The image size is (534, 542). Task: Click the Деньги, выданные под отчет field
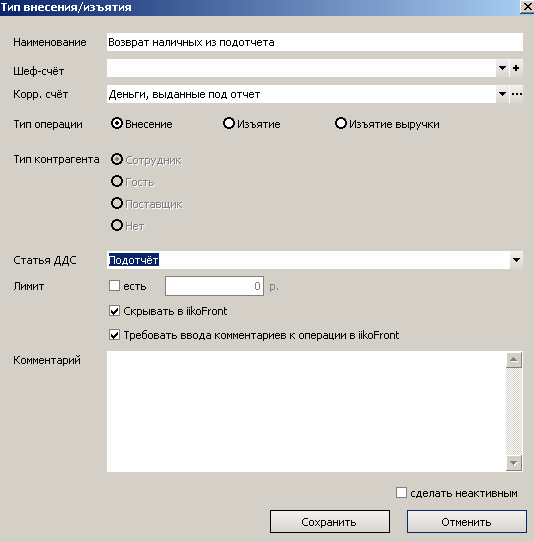point(301,94)
